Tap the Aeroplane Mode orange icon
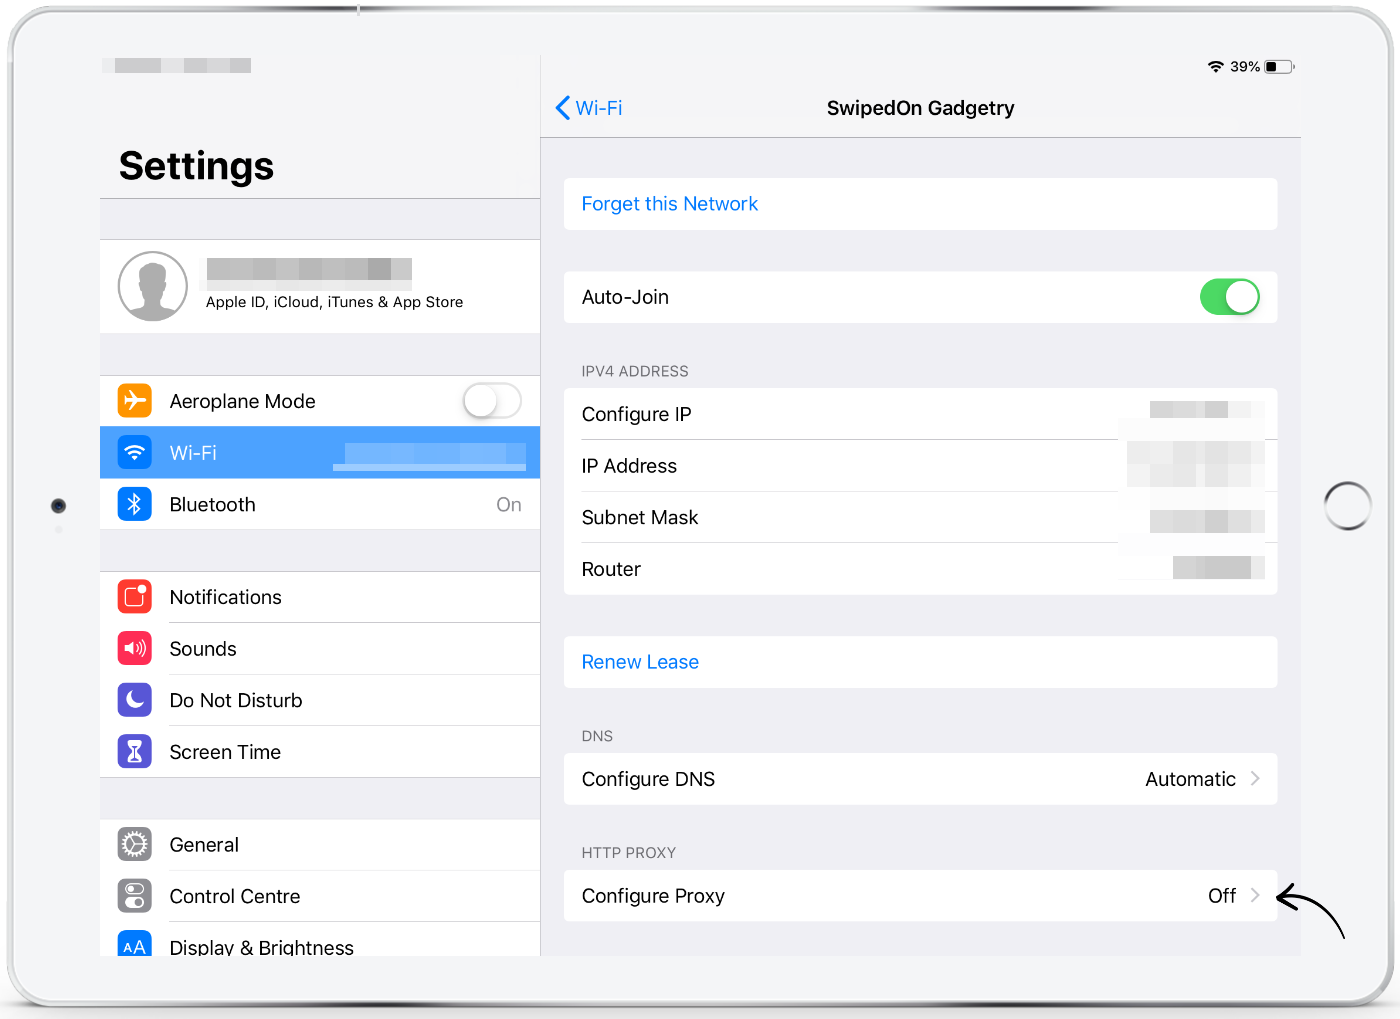The width and height of the screenshot is (1400, 1019). 135,401
